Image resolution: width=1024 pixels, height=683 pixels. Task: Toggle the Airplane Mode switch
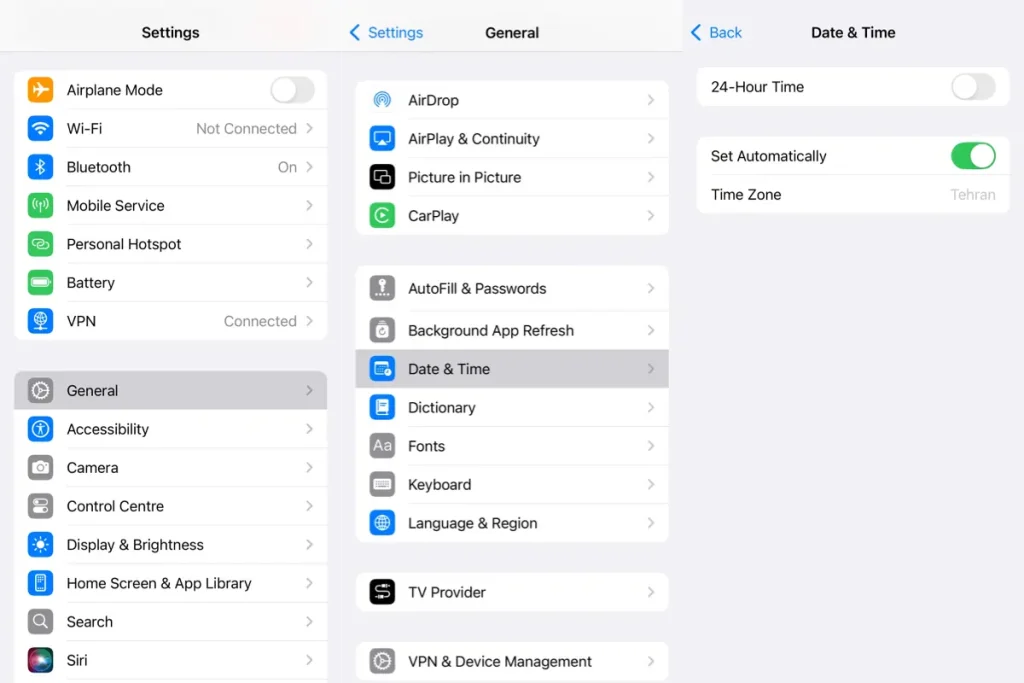[x=293, y=89]
